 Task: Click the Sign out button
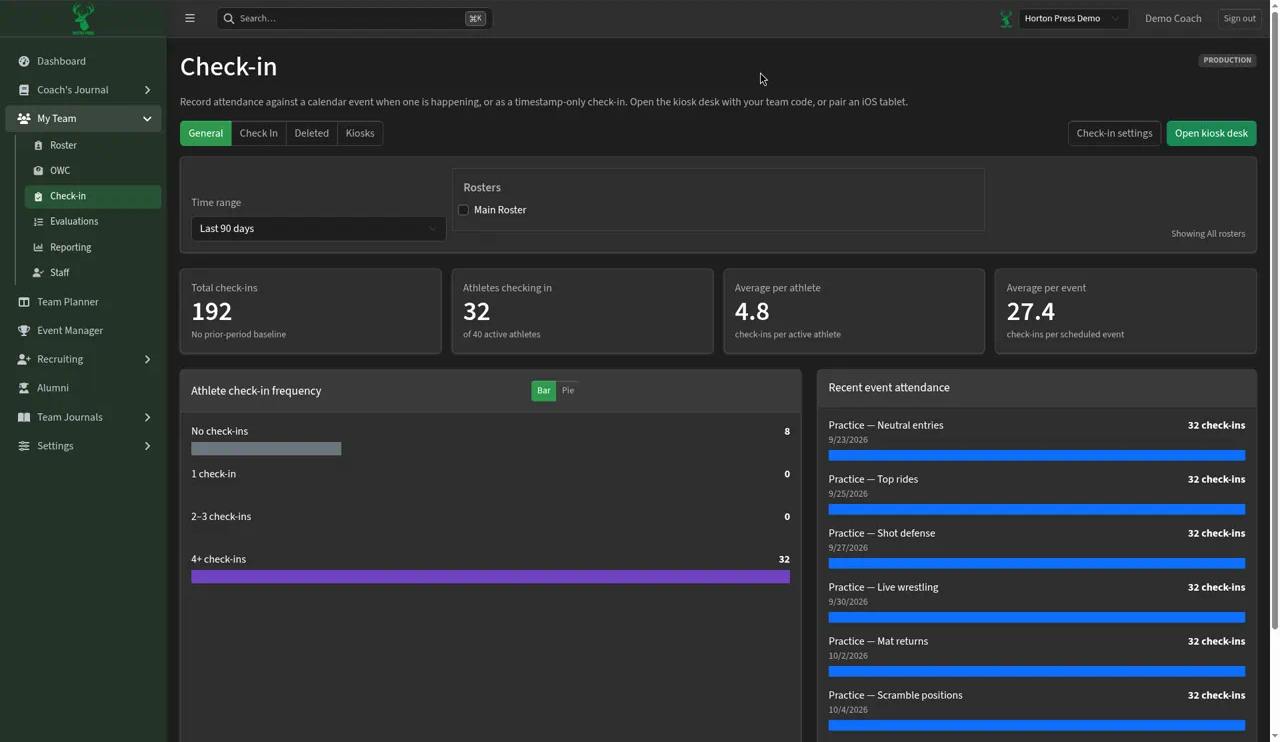[x=1239, y=18]
